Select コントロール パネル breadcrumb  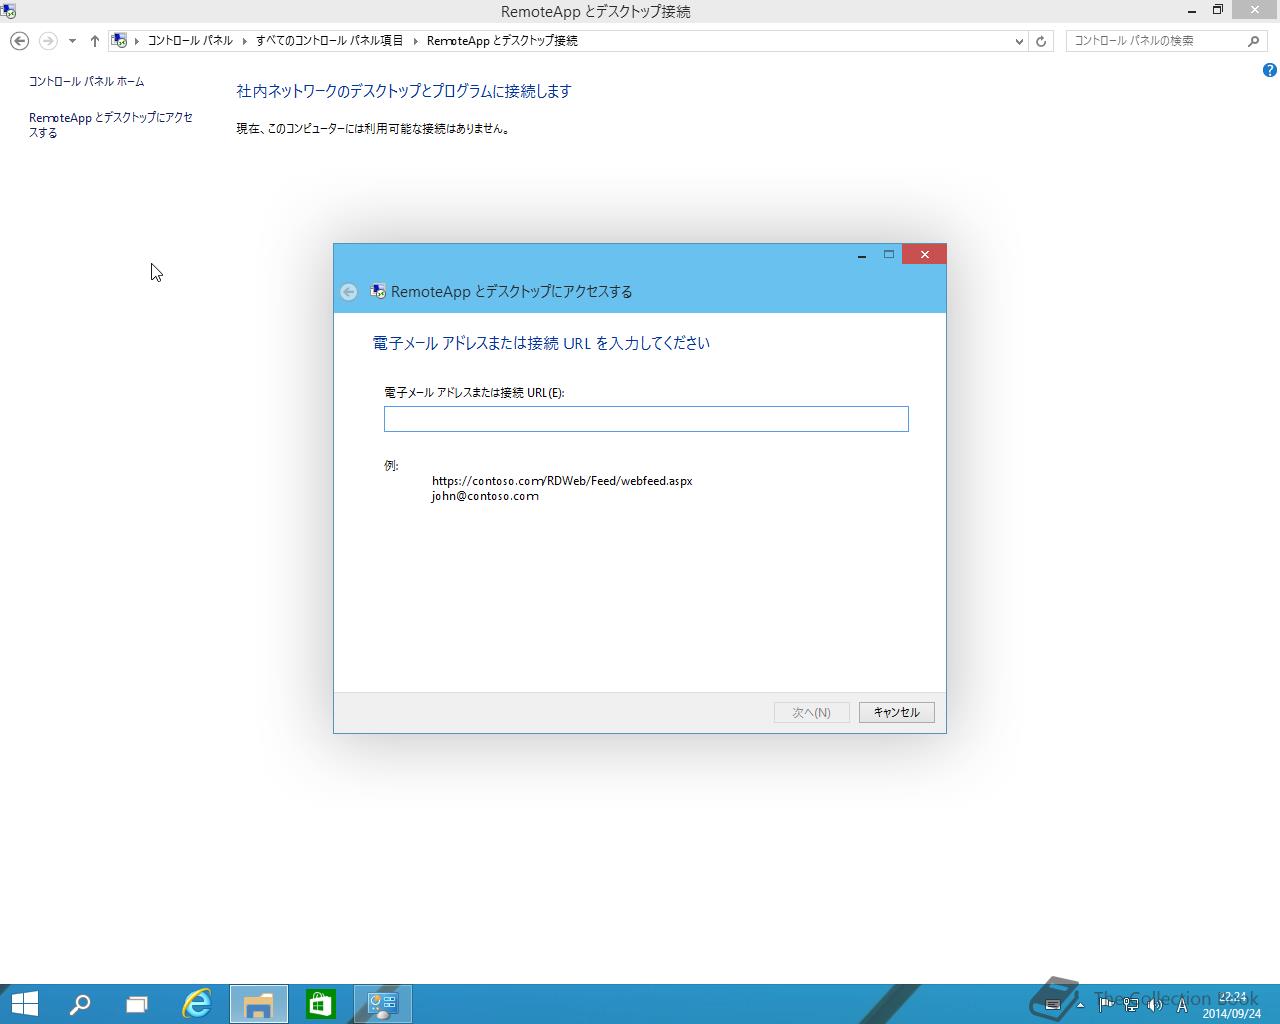(x=190, y=41)
